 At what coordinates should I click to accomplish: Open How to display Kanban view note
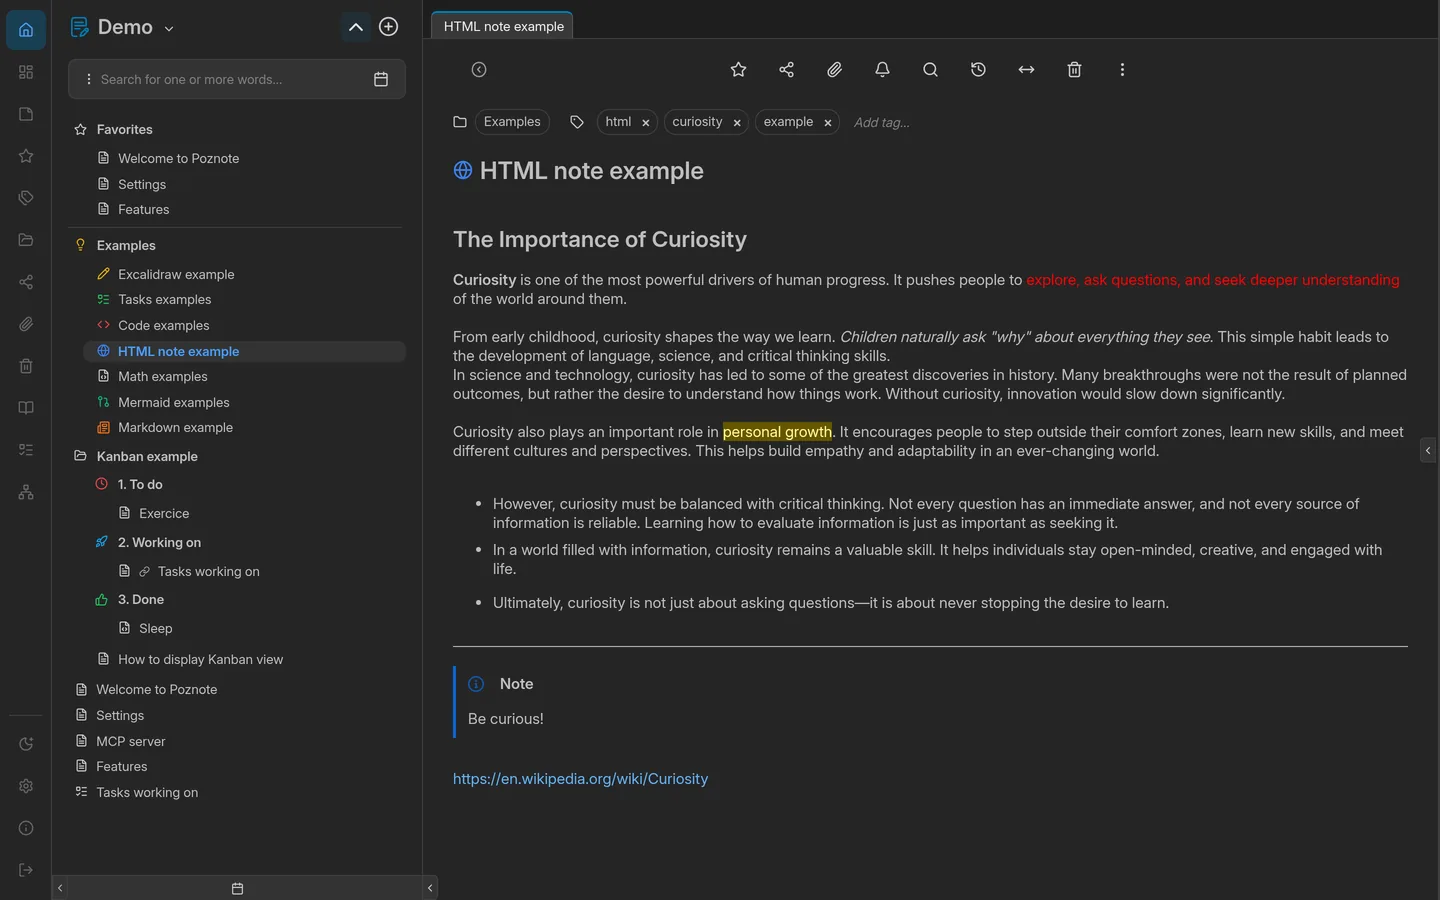pyautogui.click(x=200, y=659)
